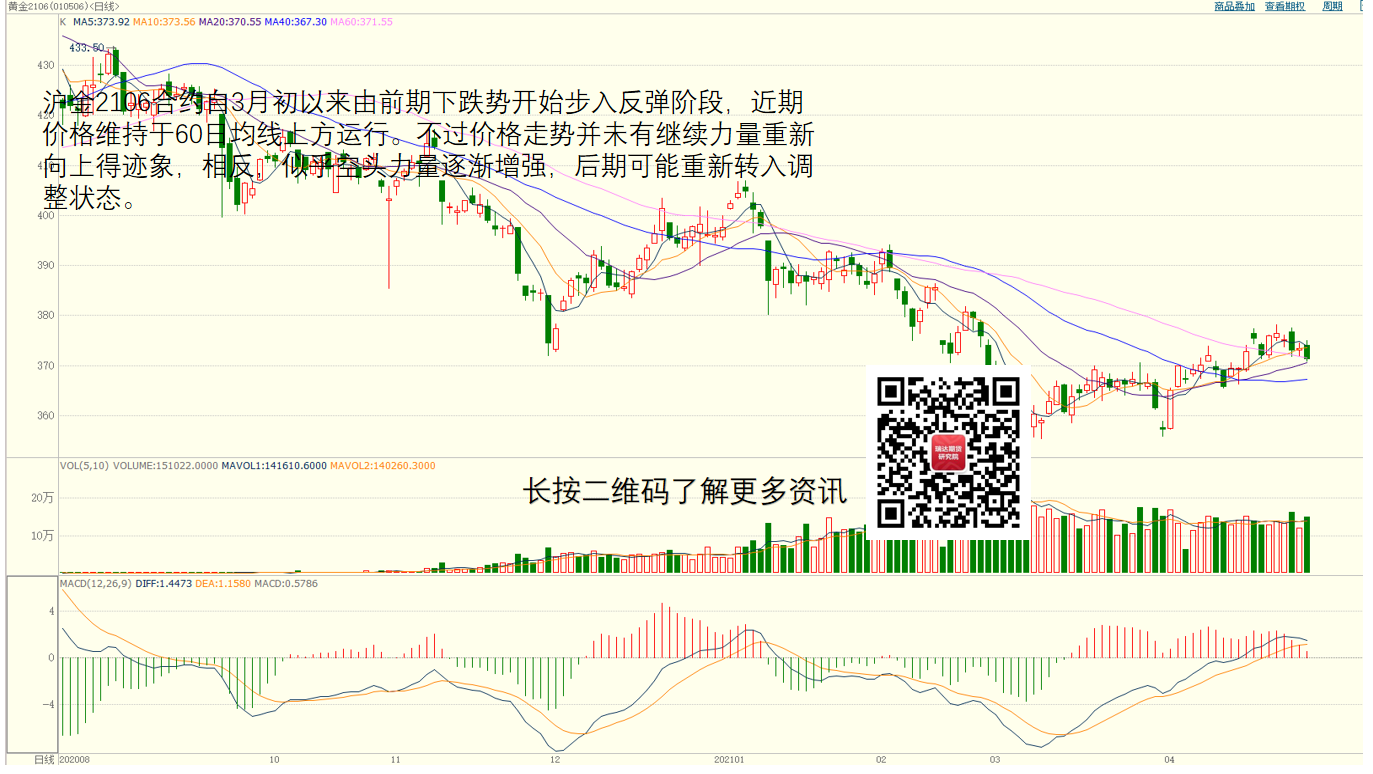
Task: Select the MA60 indicator label
Action: 362,22
